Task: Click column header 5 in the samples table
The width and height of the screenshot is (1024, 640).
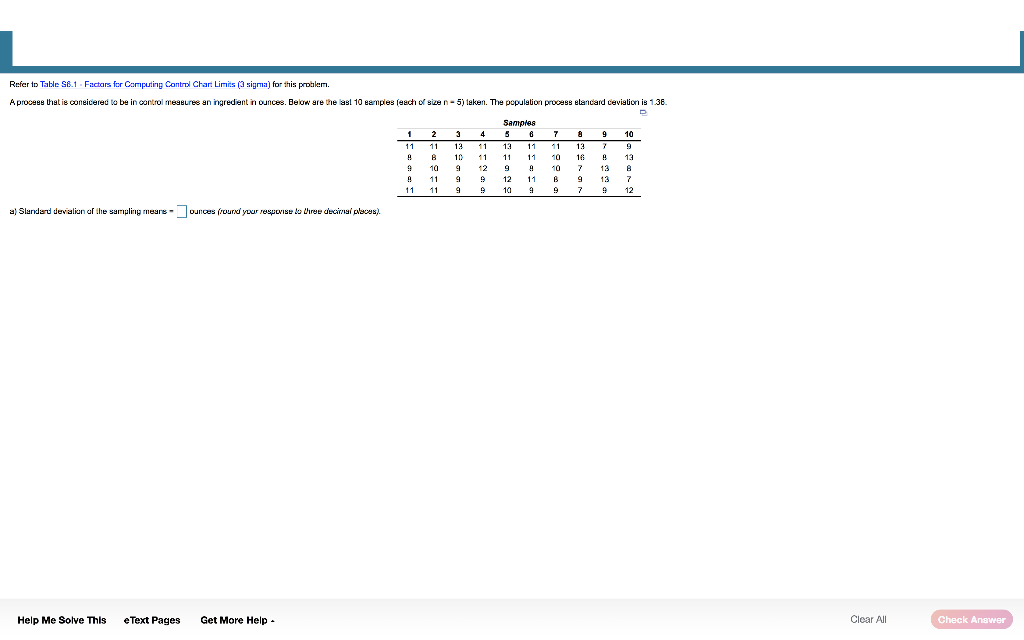Action: (506, 134)
